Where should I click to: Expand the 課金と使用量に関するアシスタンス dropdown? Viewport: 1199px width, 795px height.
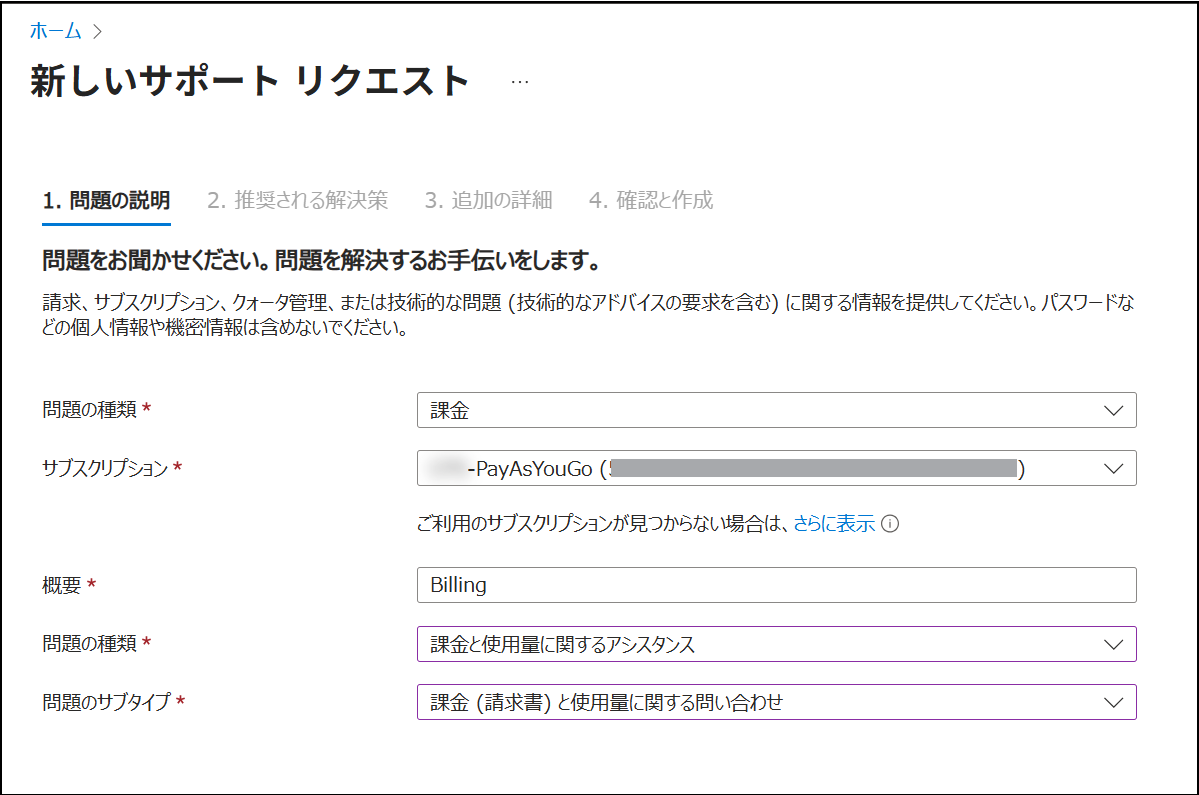[x=776, y=644]
